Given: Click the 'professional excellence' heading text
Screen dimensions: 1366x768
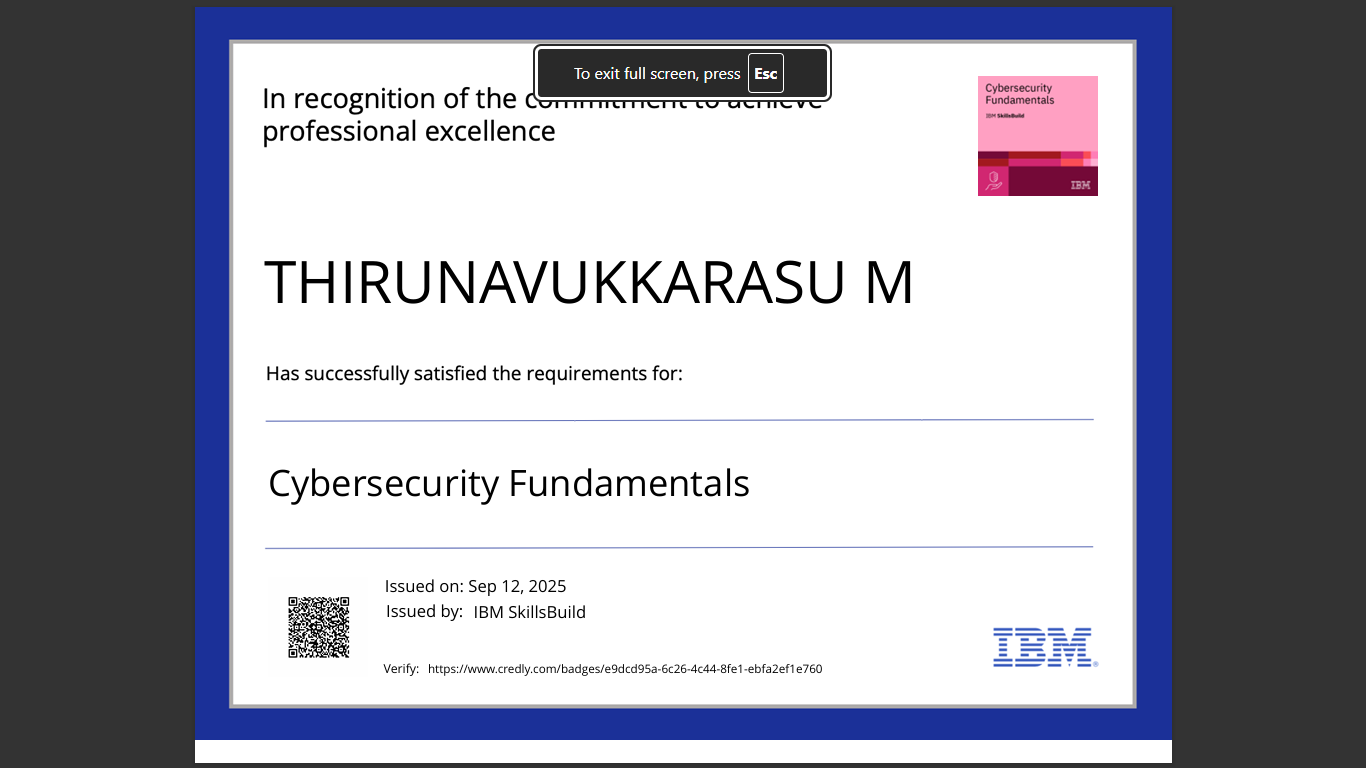Looking at the screenshot, I should 409,131.
